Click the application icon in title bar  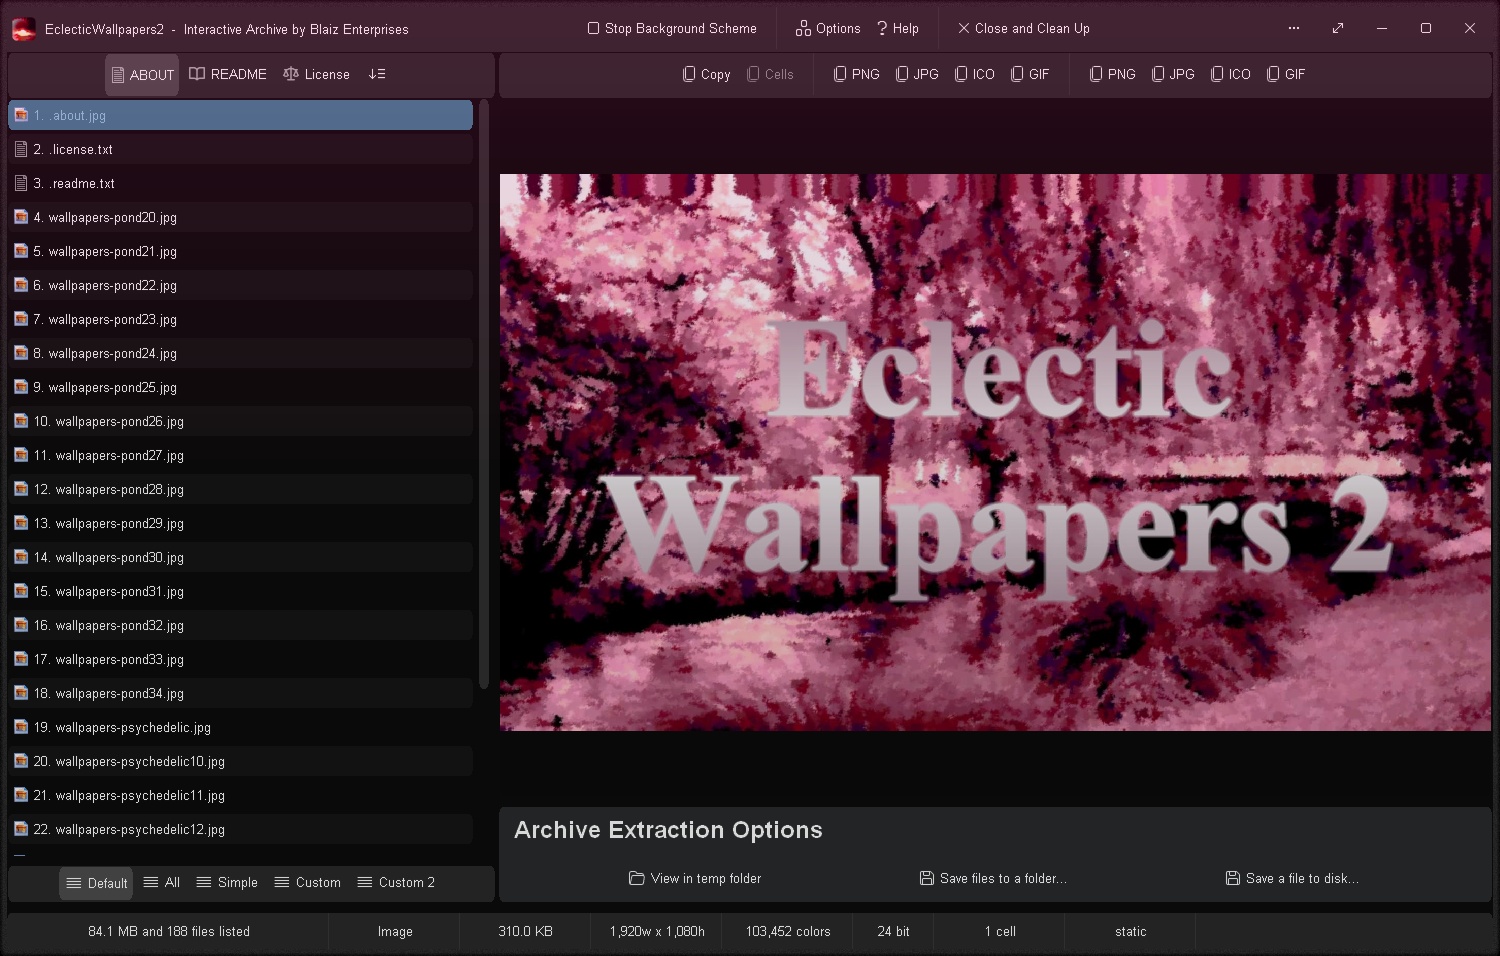coord(23,29)
